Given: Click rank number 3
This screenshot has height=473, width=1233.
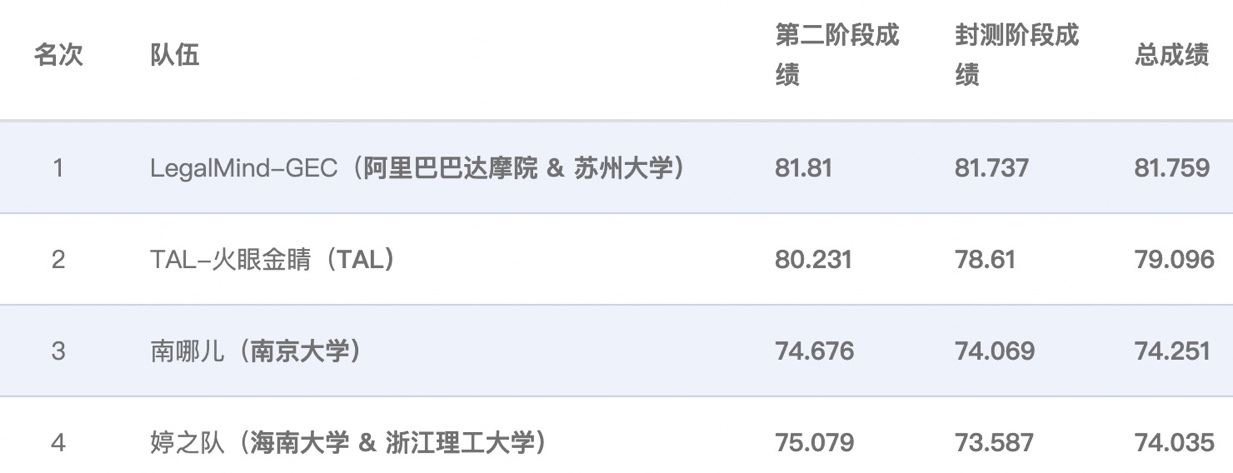Looking at the screenshot, I should (58, 351).
